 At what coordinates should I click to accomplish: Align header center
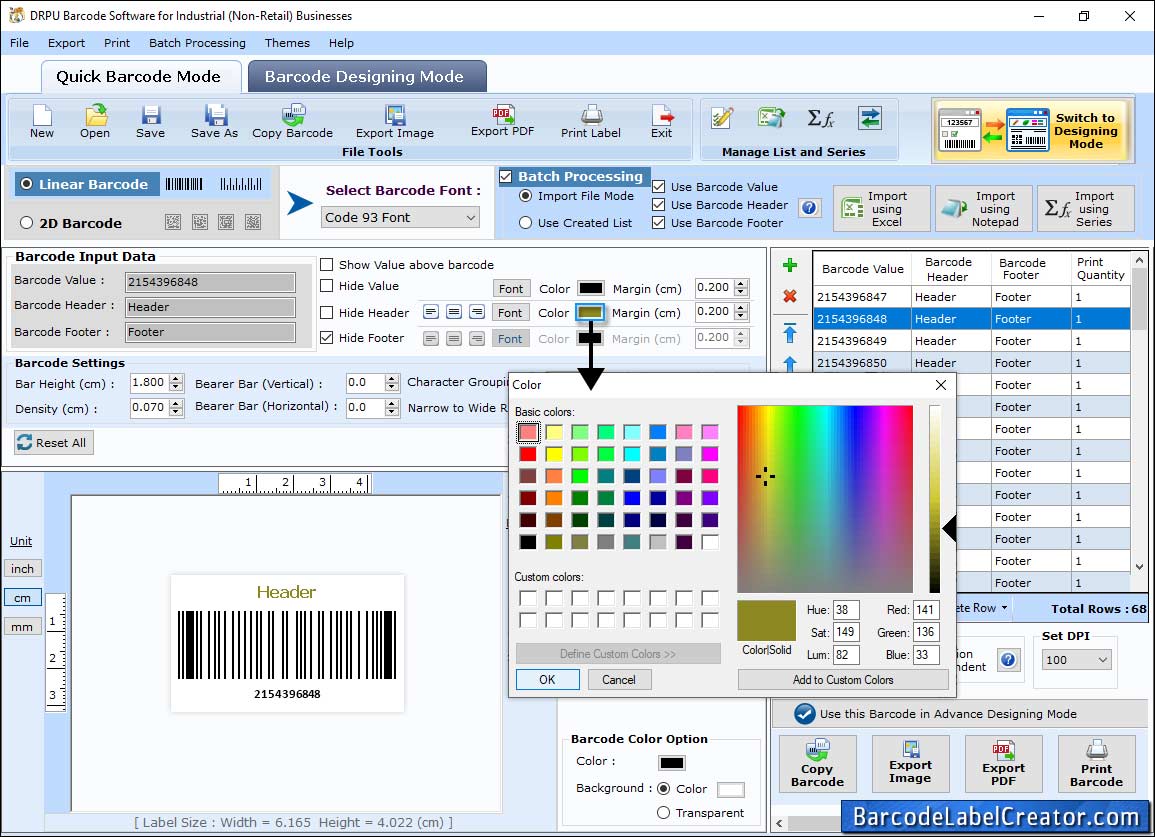454,312
